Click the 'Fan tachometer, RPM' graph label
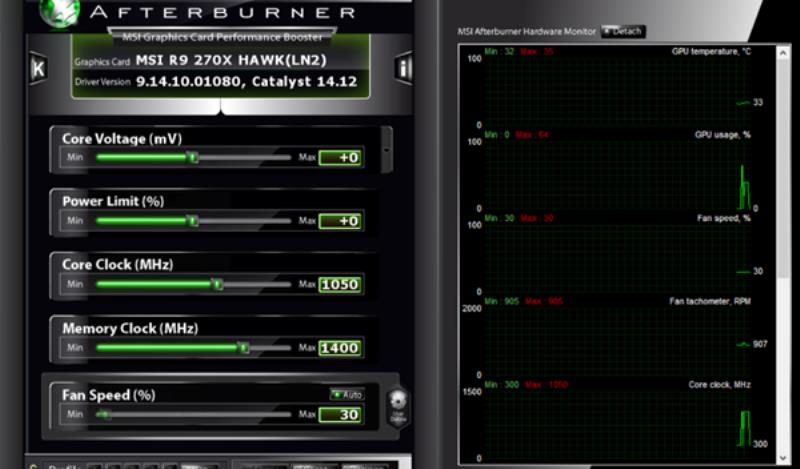Image resolution: width=800 pixels, height=469 pixels. click(710, 301)
